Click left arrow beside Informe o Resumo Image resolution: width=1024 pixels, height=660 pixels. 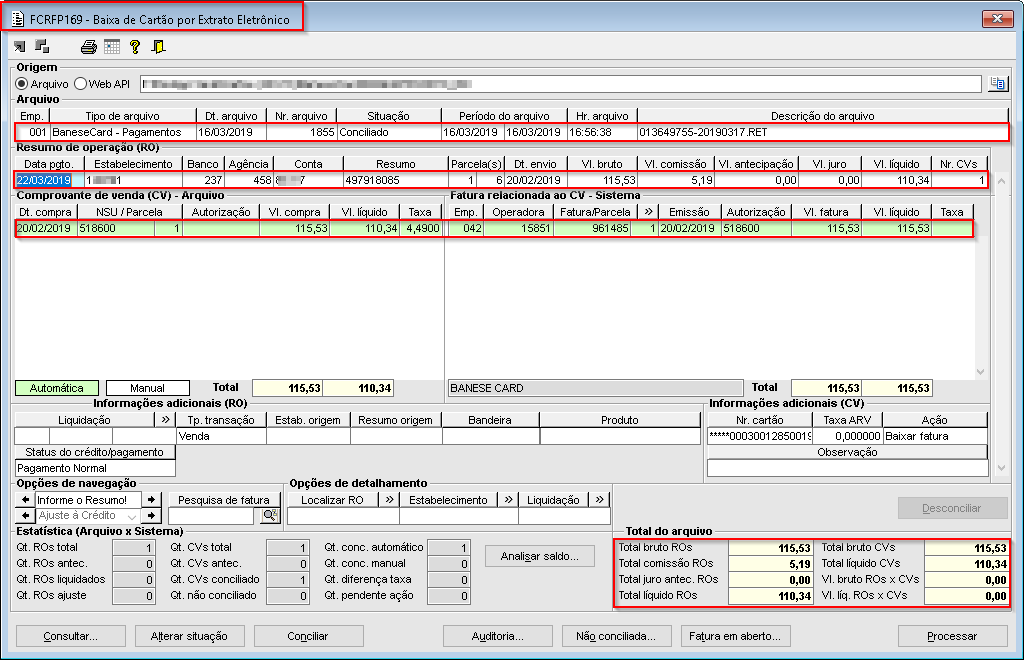[25, 499]
